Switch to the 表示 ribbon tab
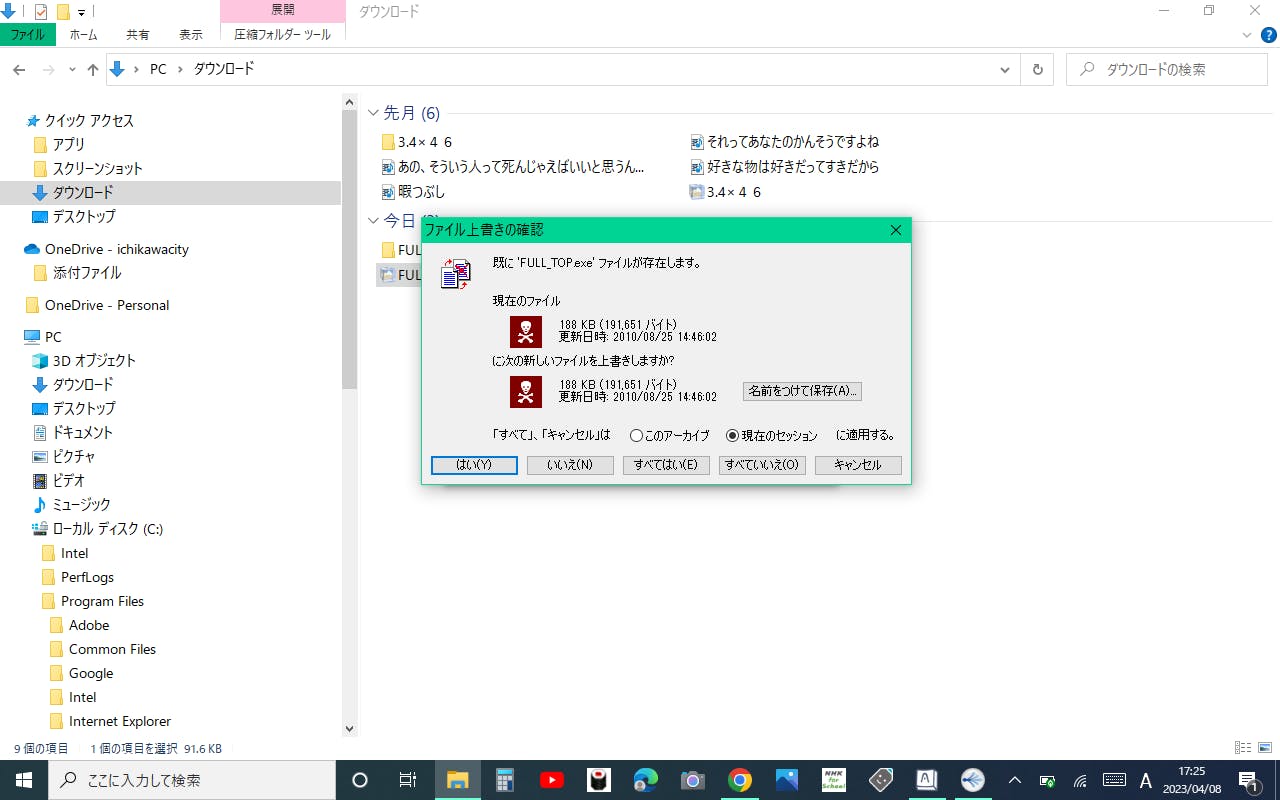Image resolution: width=1280 pixels, height=800 pixels. point(190,35)
